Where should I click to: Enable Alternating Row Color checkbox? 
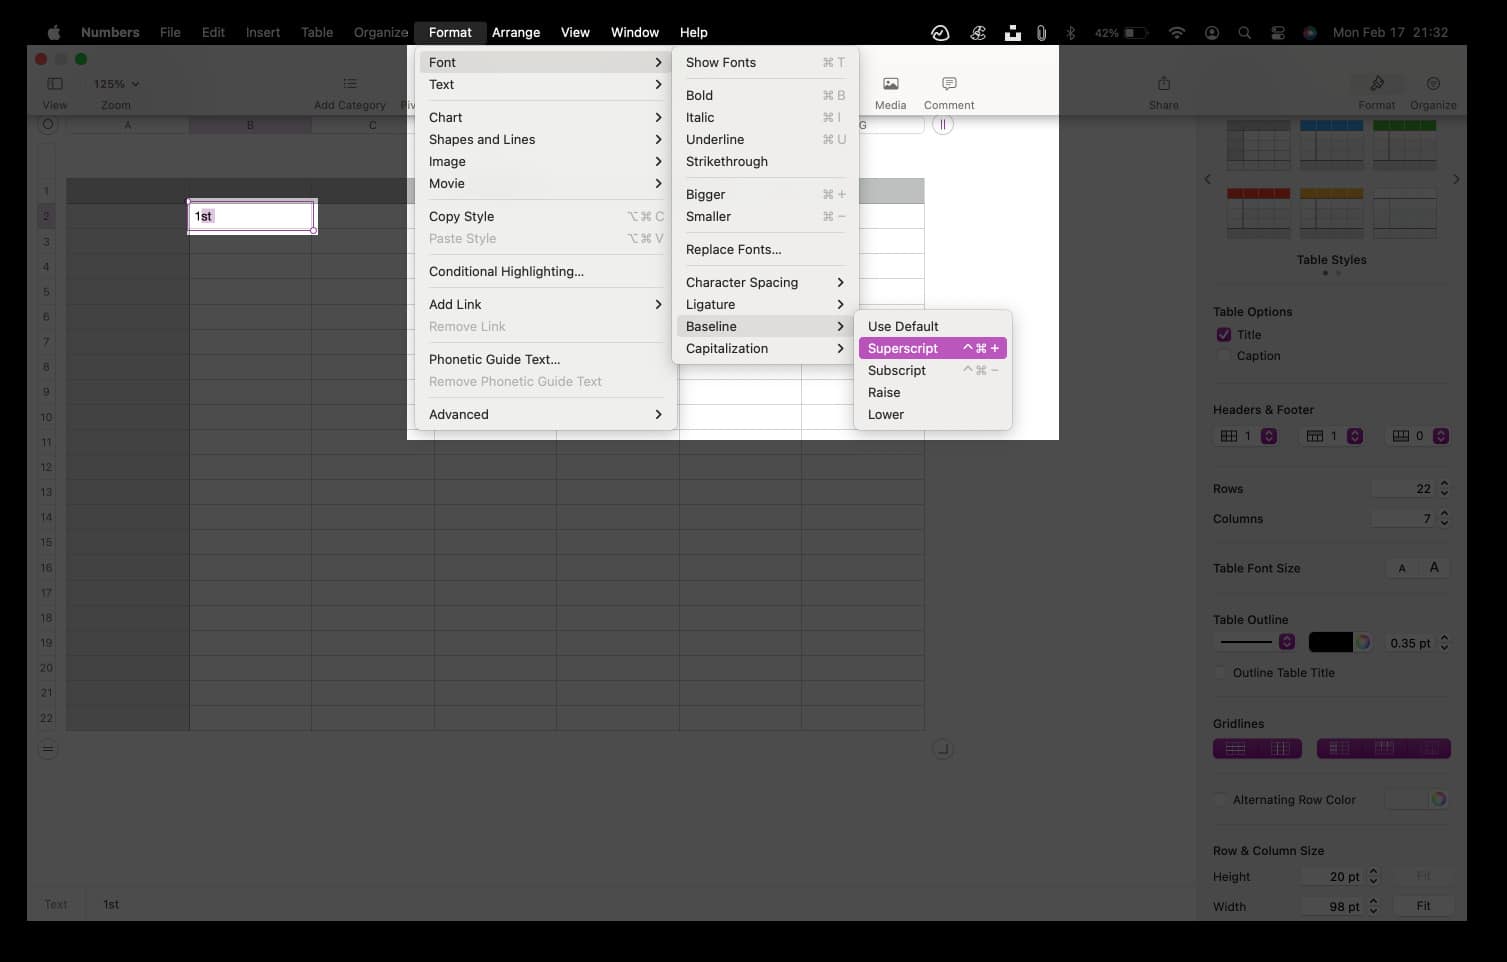point(1220,800)
